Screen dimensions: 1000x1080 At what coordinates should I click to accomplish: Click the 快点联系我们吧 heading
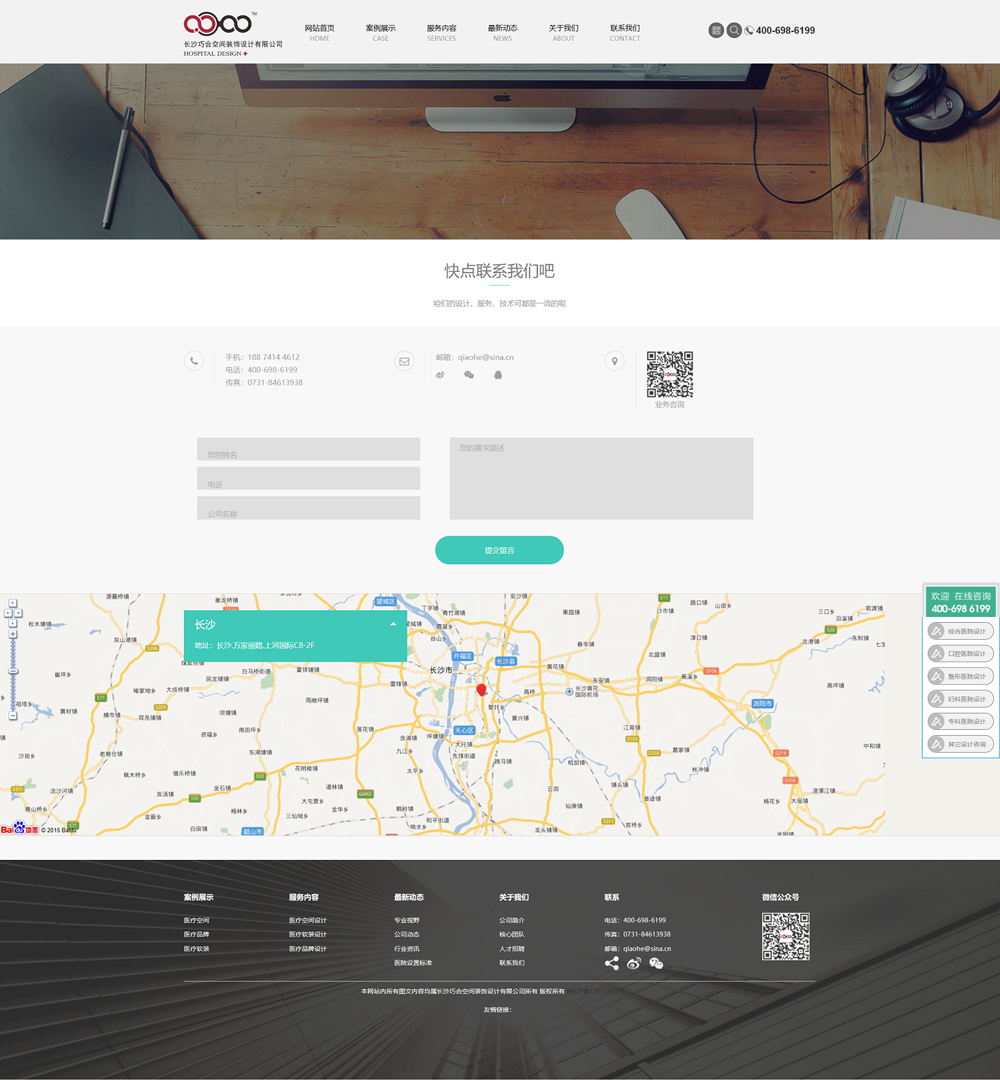pos(499,271)
